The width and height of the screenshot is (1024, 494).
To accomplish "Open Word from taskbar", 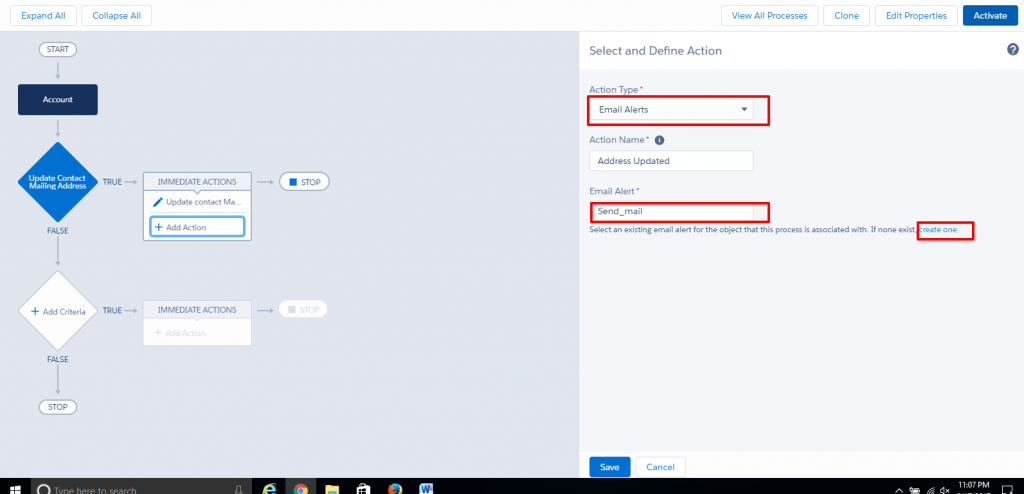I will [426, 489].
